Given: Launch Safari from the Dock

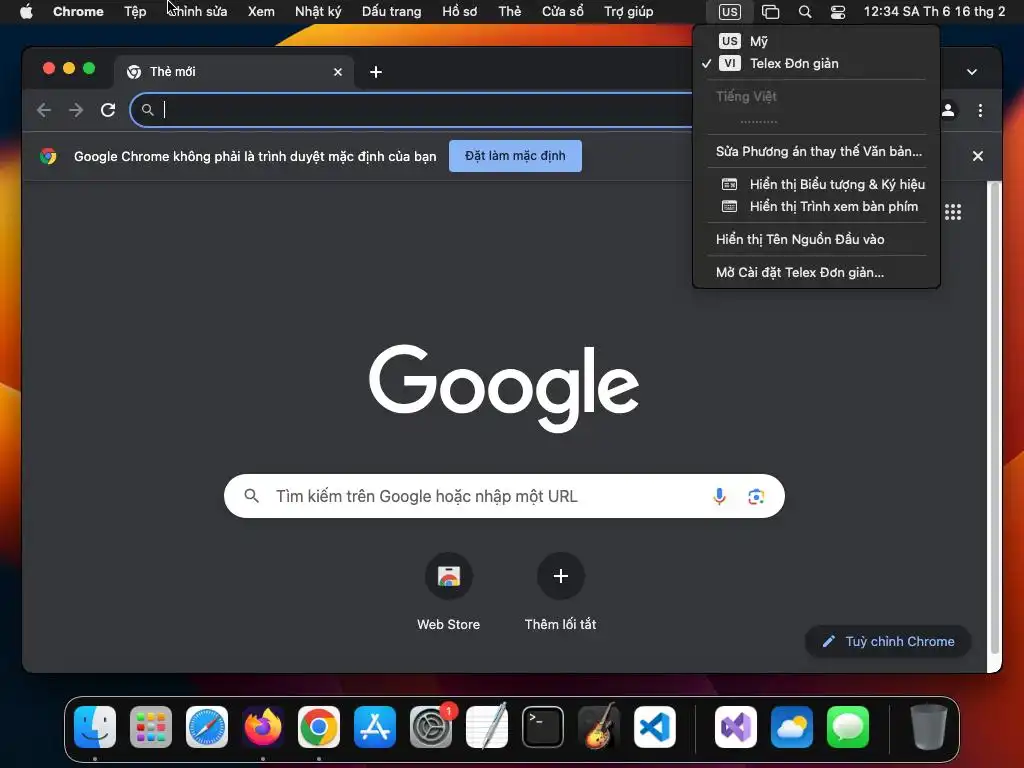Looking at the screenshot, I should pos(207,726).
